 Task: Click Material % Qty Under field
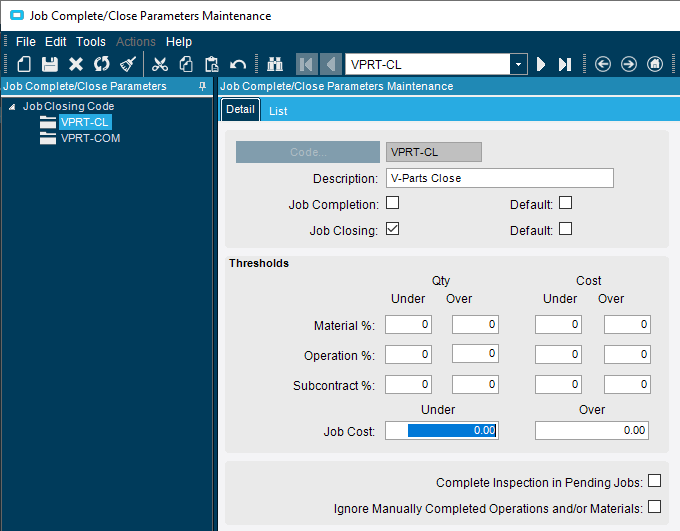[x=409, y=324]
